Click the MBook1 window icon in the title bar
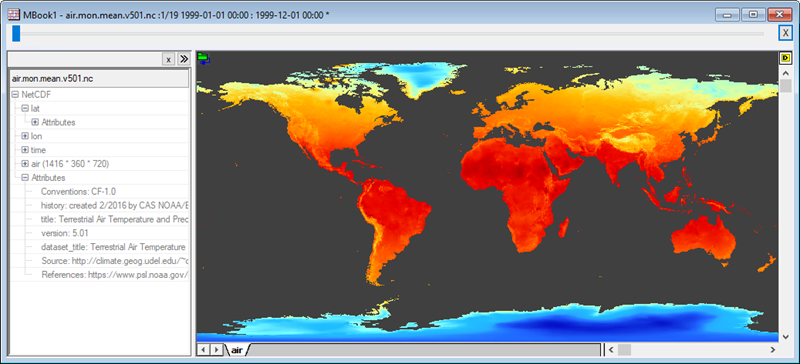This screenshot has width=800, height=364. pyautogui.click(x=13, y=15)
